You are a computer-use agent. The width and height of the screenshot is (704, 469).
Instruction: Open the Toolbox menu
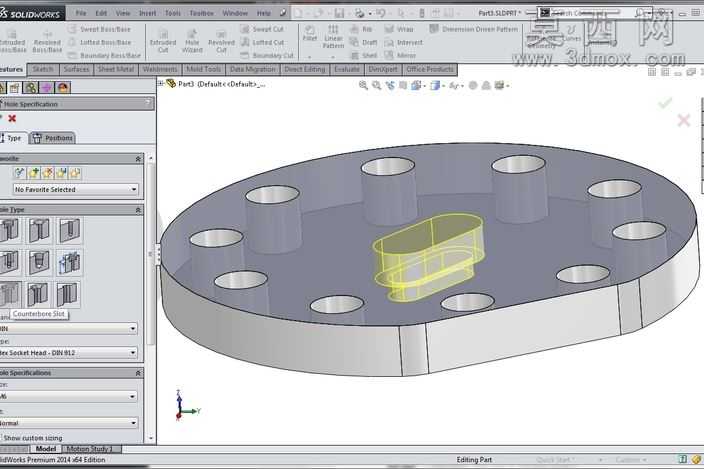point(201,13)
